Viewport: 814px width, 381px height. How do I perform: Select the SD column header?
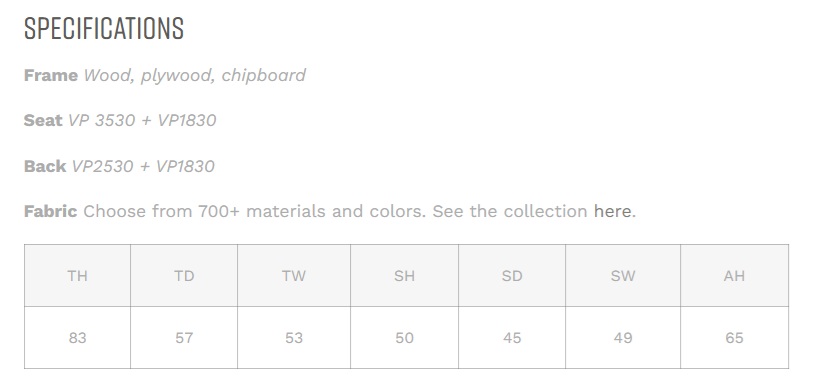point(512,276)
